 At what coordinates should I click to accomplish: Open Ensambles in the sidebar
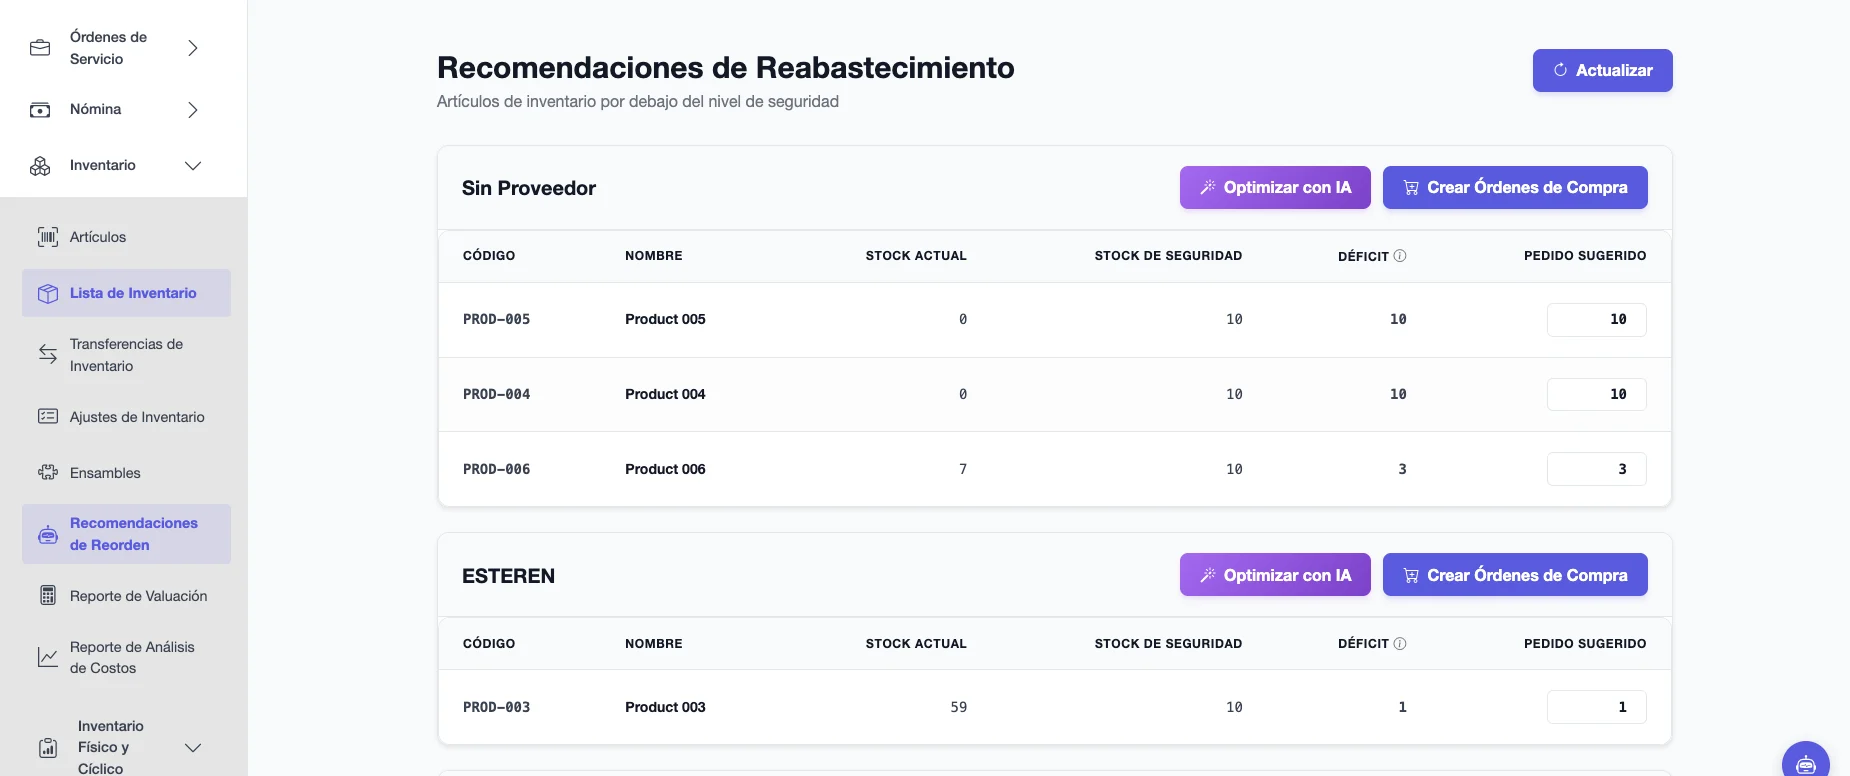(x=105, y=473)
